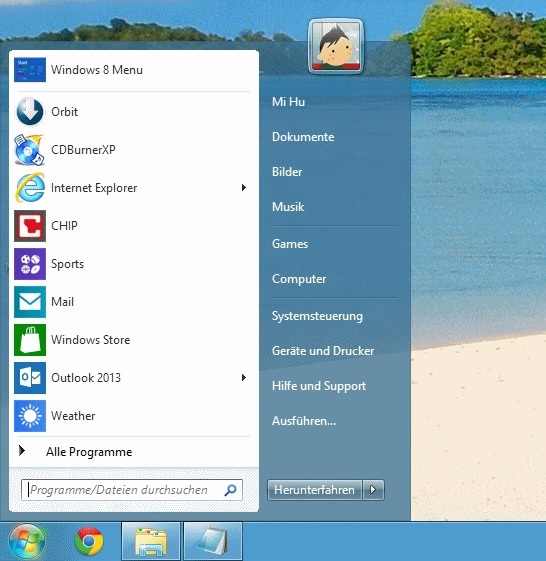This screenshot has height=561, width=546.
Task: Focus the Programme/Dateien durchsuchen search box
Action: tap(132, 490)
